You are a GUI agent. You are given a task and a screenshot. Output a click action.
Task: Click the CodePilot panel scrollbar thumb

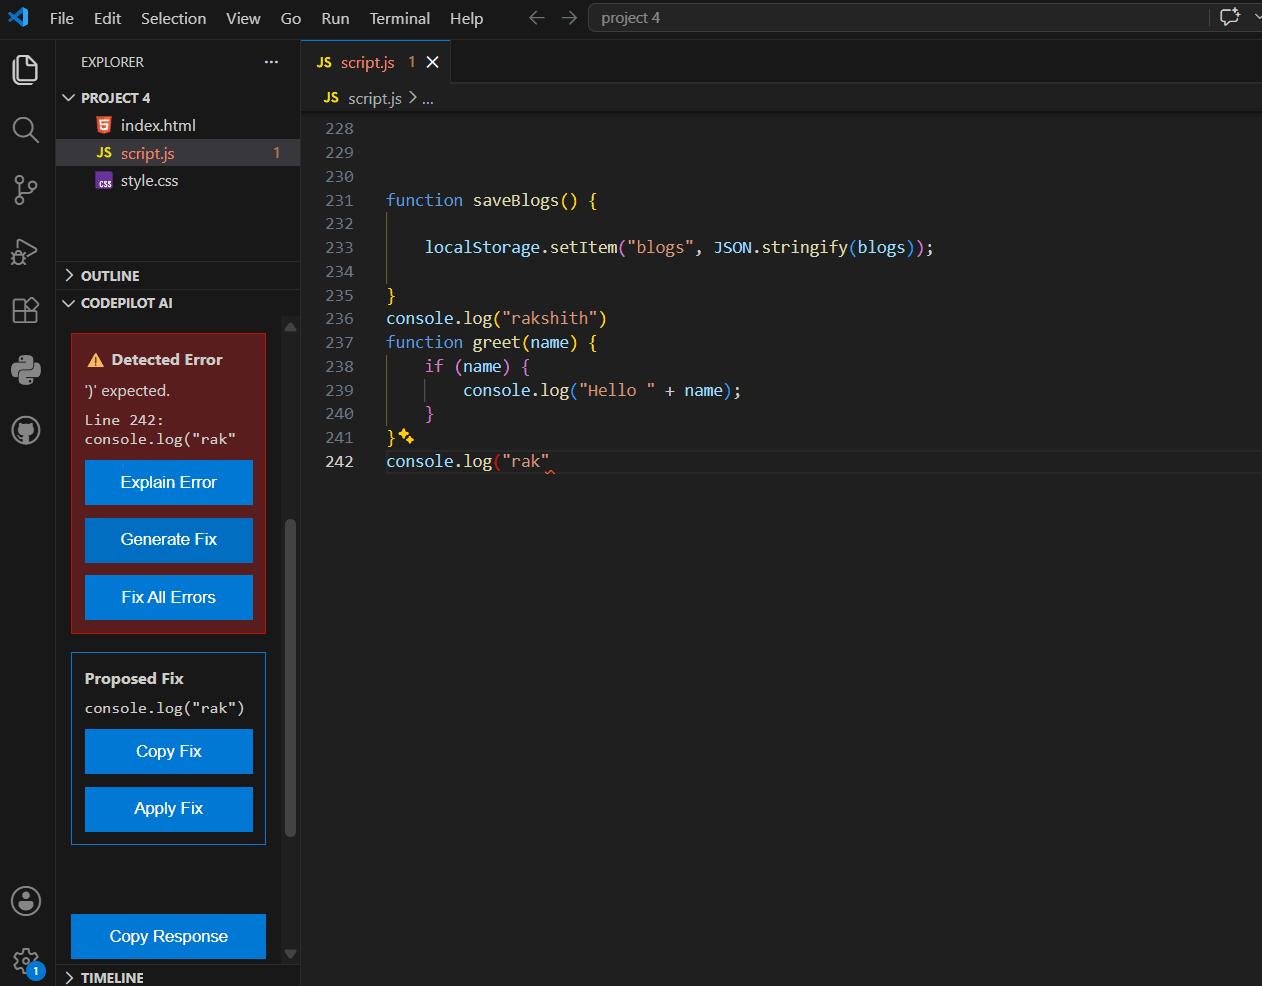pos(291,677)
